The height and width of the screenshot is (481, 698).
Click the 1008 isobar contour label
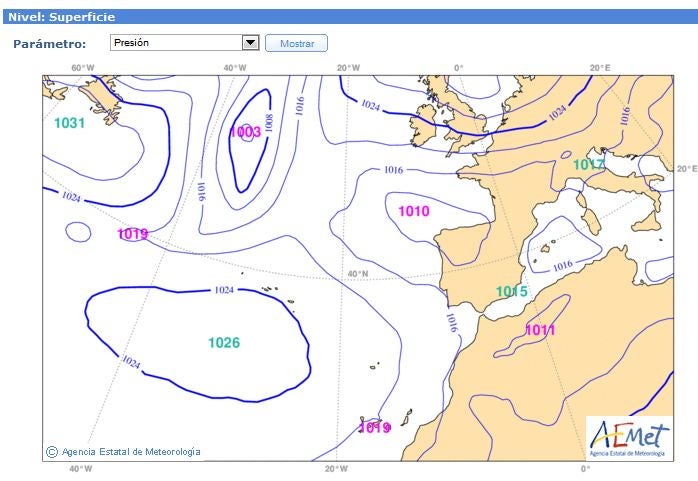[269, 123]
